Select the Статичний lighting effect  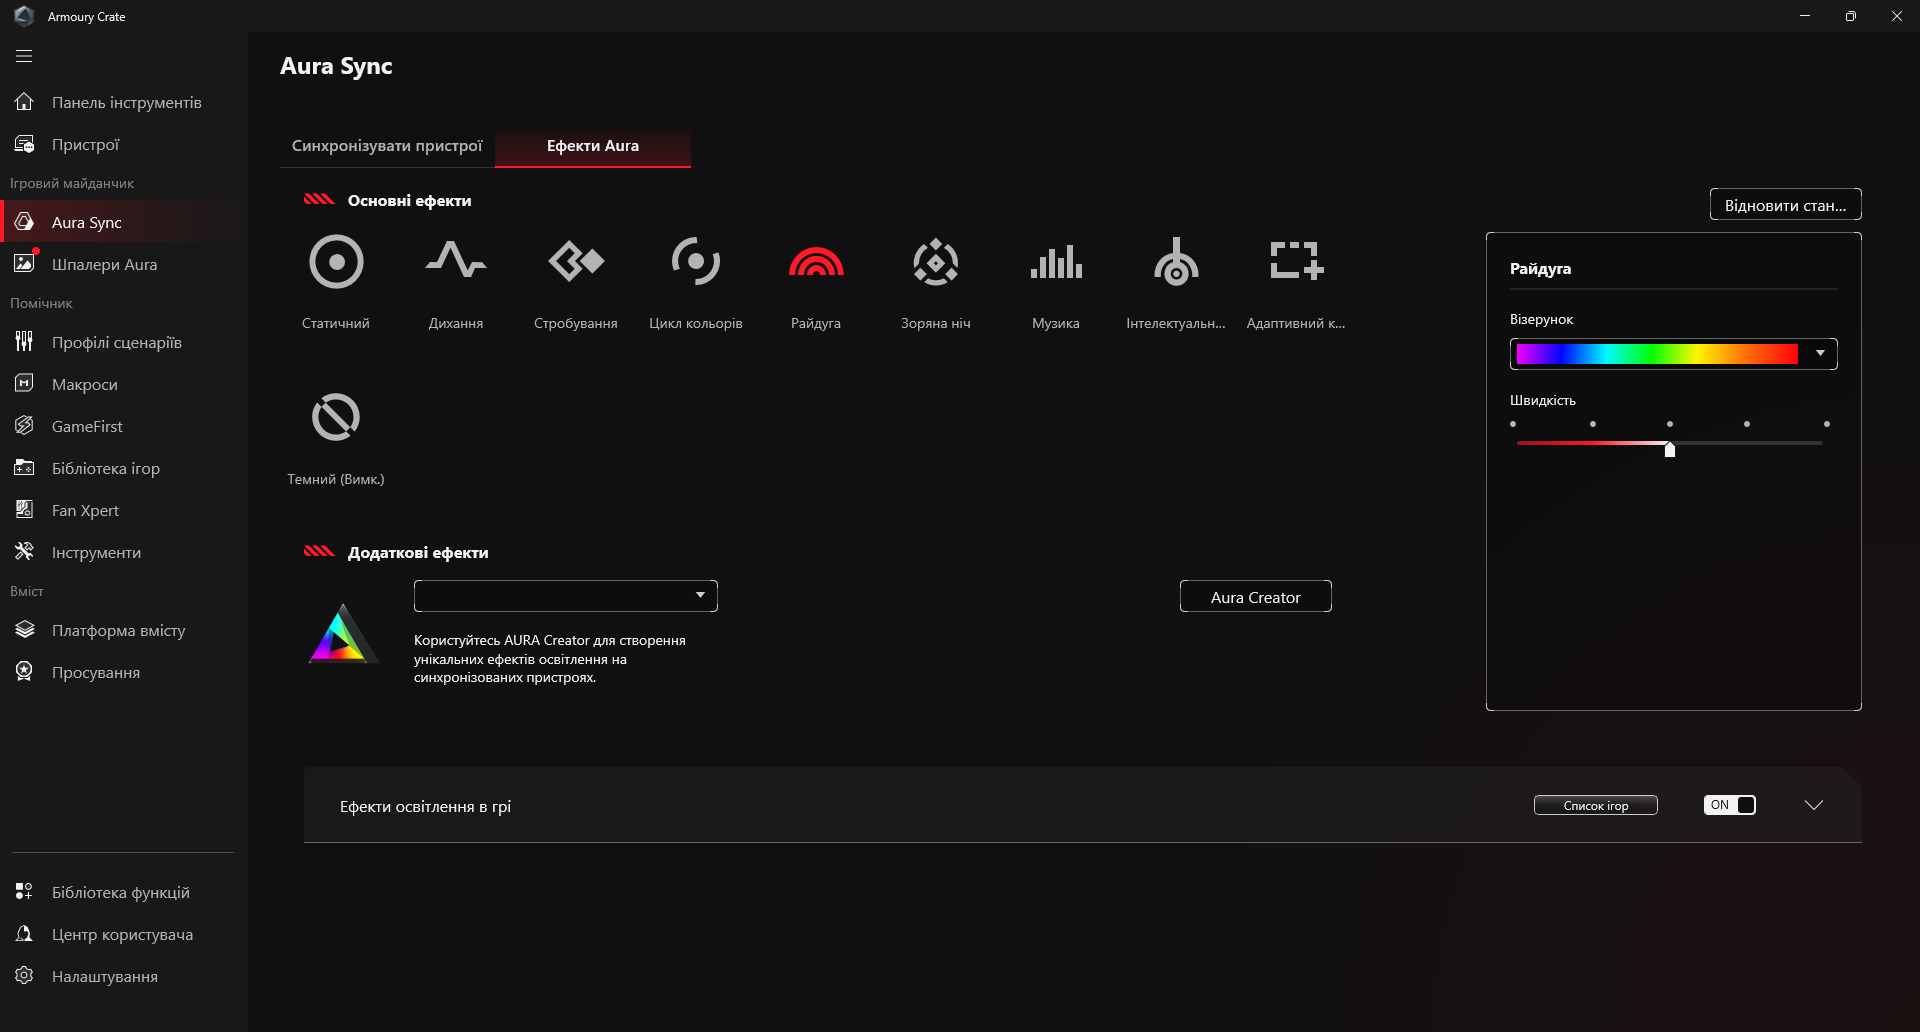pyautogui.click(x=336, y=262)
